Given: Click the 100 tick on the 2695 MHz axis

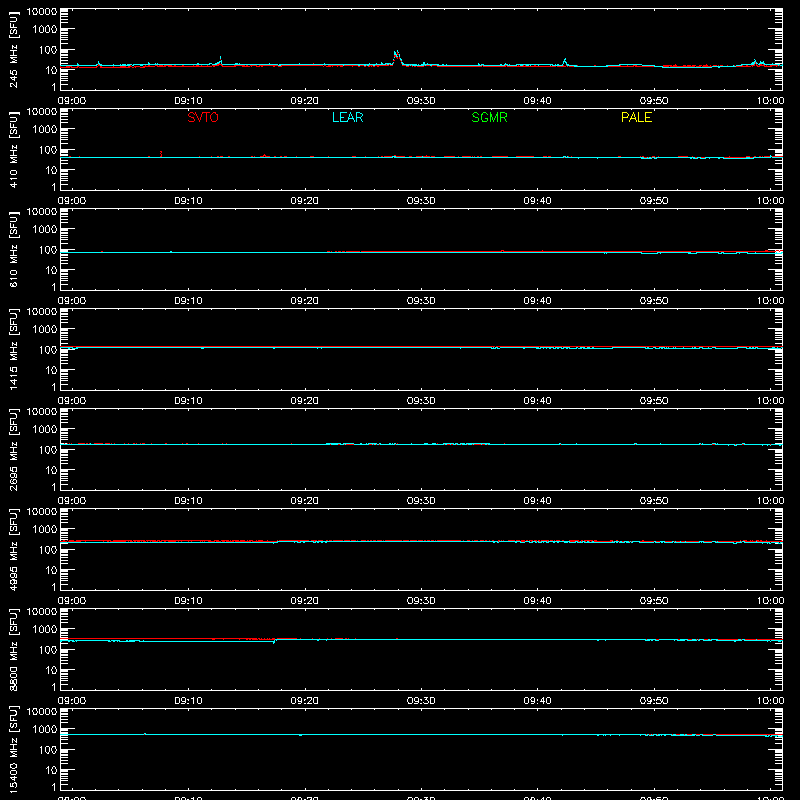Looking at the screenshot, I should click(48, 450).
